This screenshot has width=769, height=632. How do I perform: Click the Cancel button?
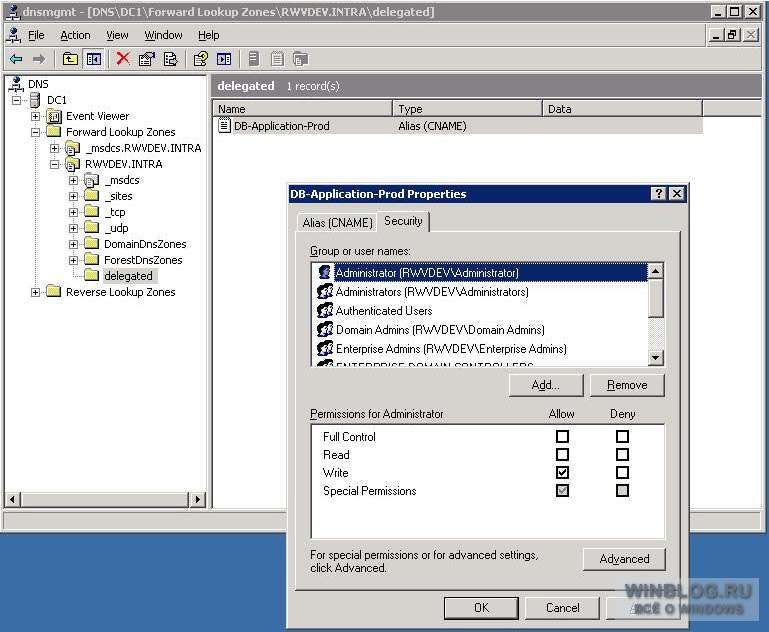(563, 608)
